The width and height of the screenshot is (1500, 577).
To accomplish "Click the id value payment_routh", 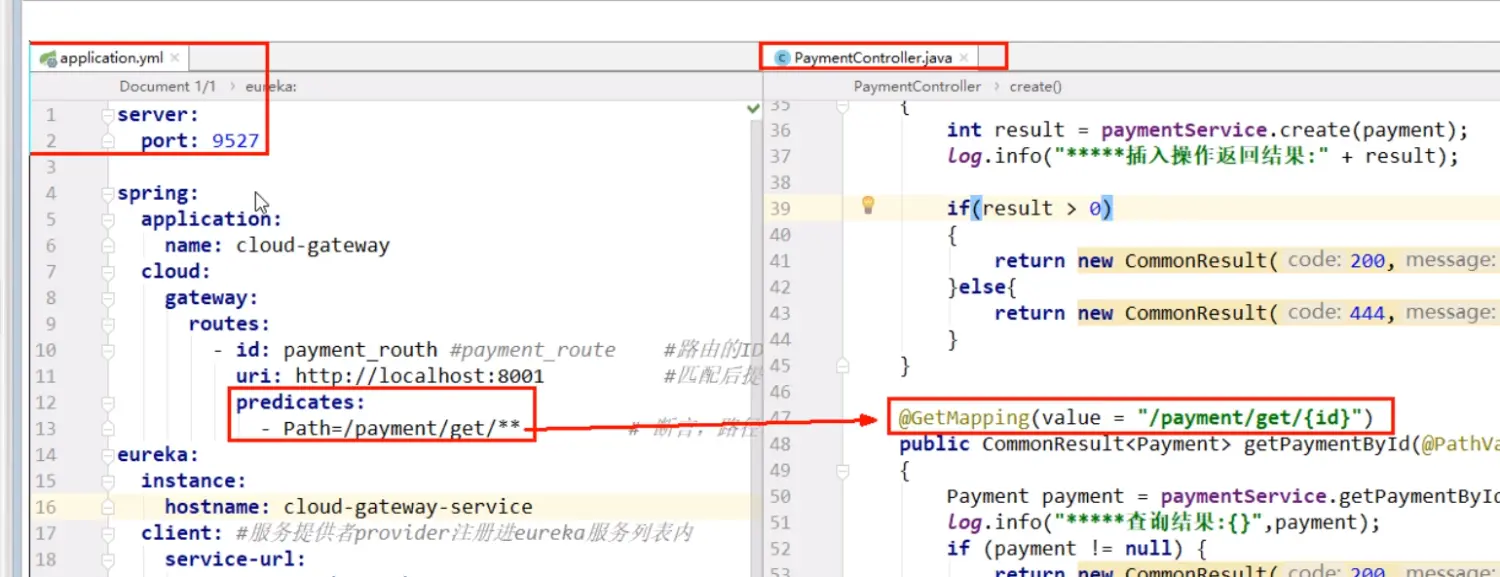I will pyautogui.click(x=361, y=350).
